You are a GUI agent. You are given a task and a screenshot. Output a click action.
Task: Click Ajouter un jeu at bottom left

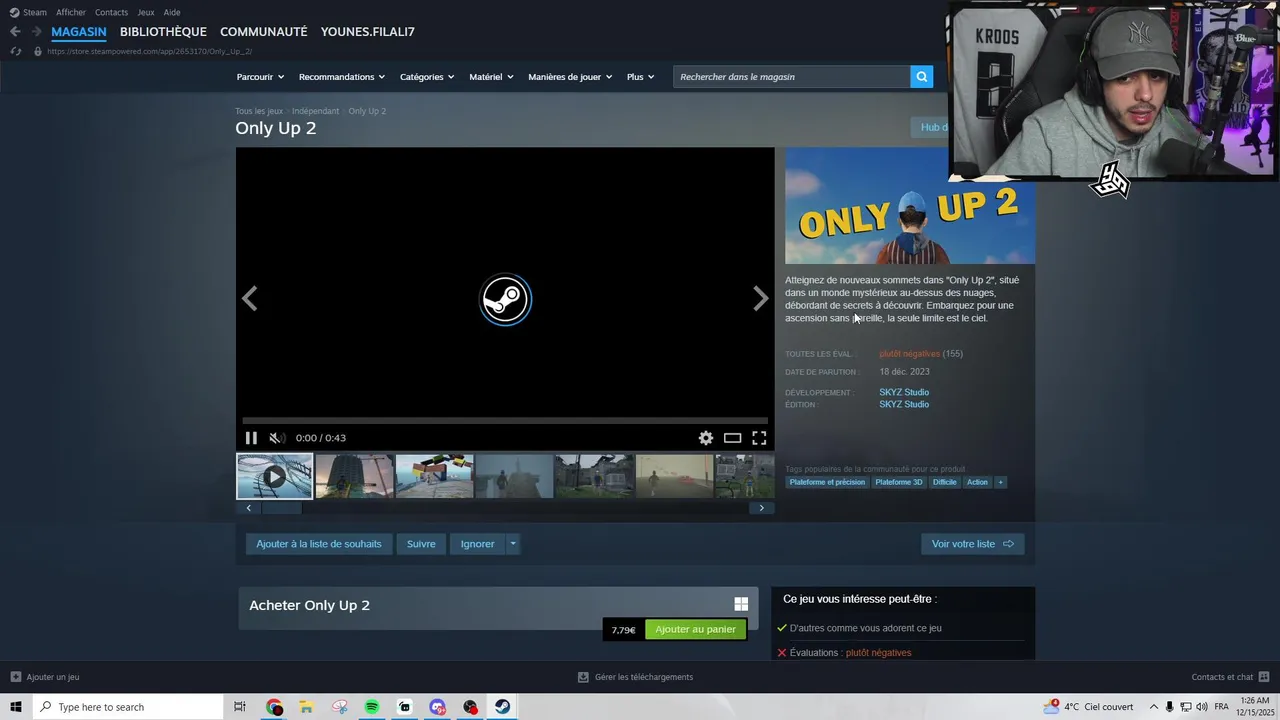(x=45, y=677)
